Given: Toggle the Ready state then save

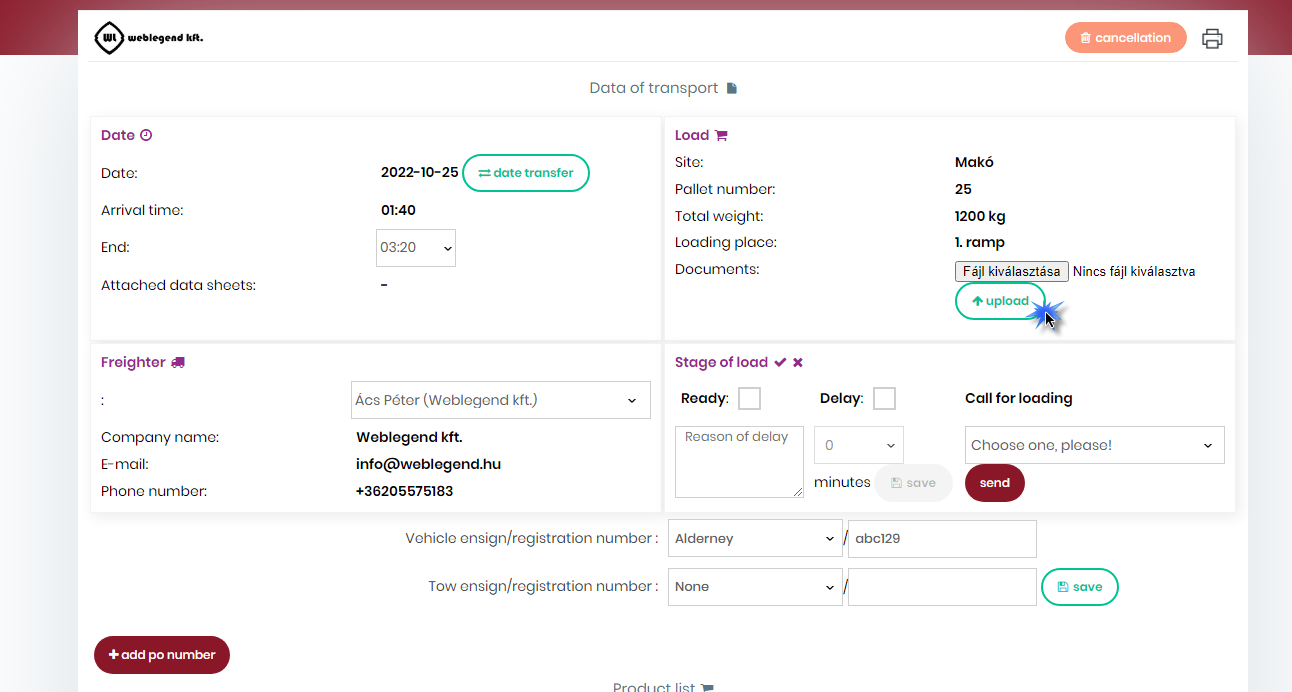Looking at the screenshot, I should (x=913, y=482).
